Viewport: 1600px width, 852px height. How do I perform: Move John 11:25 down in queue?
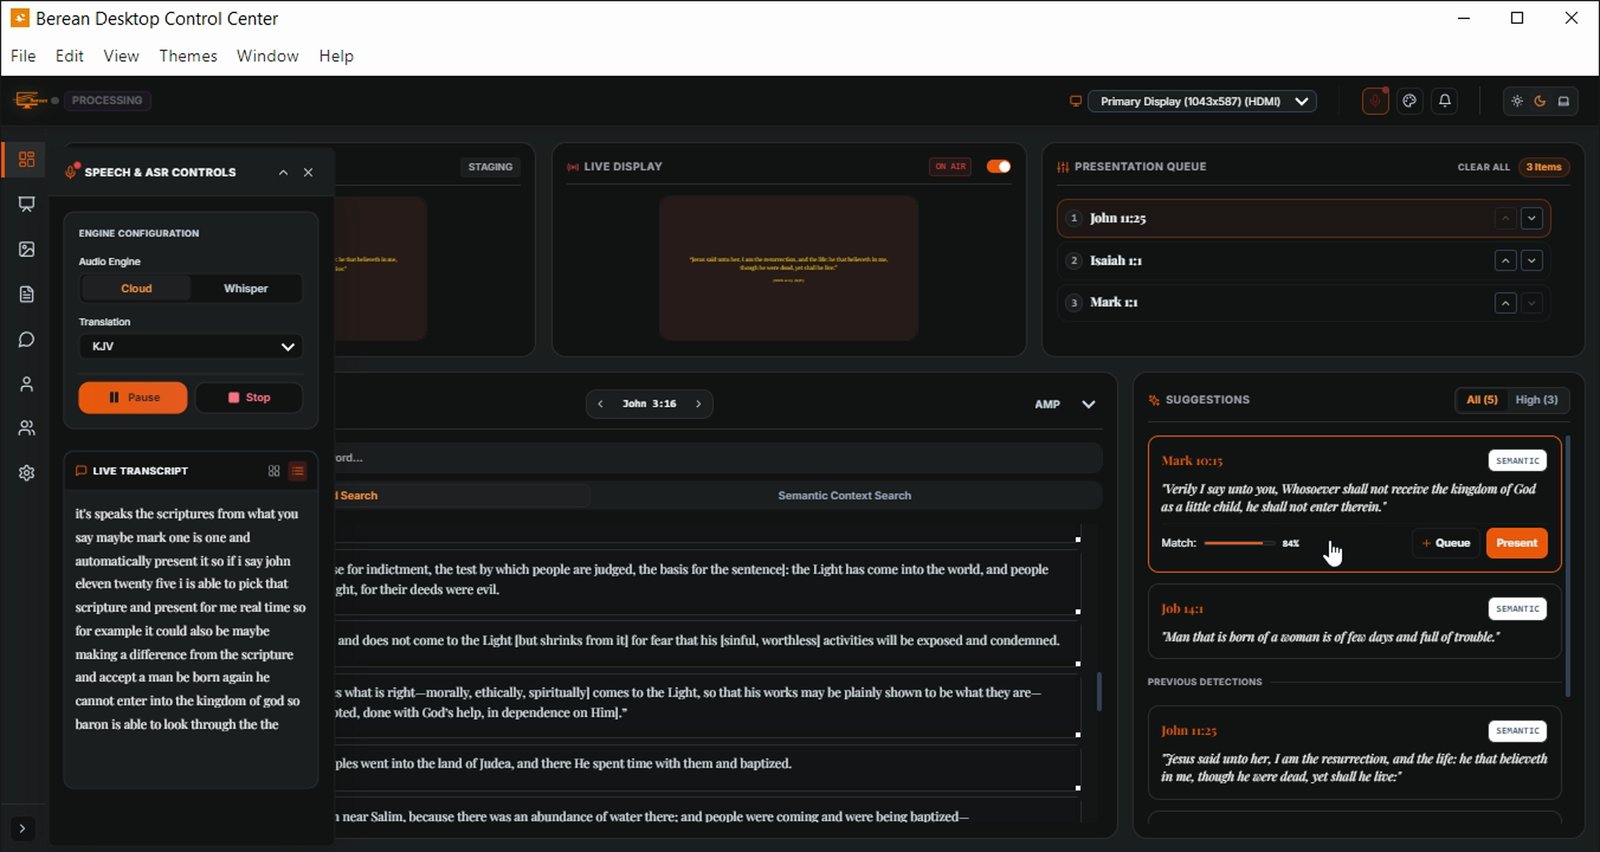tap(1531, 218)
